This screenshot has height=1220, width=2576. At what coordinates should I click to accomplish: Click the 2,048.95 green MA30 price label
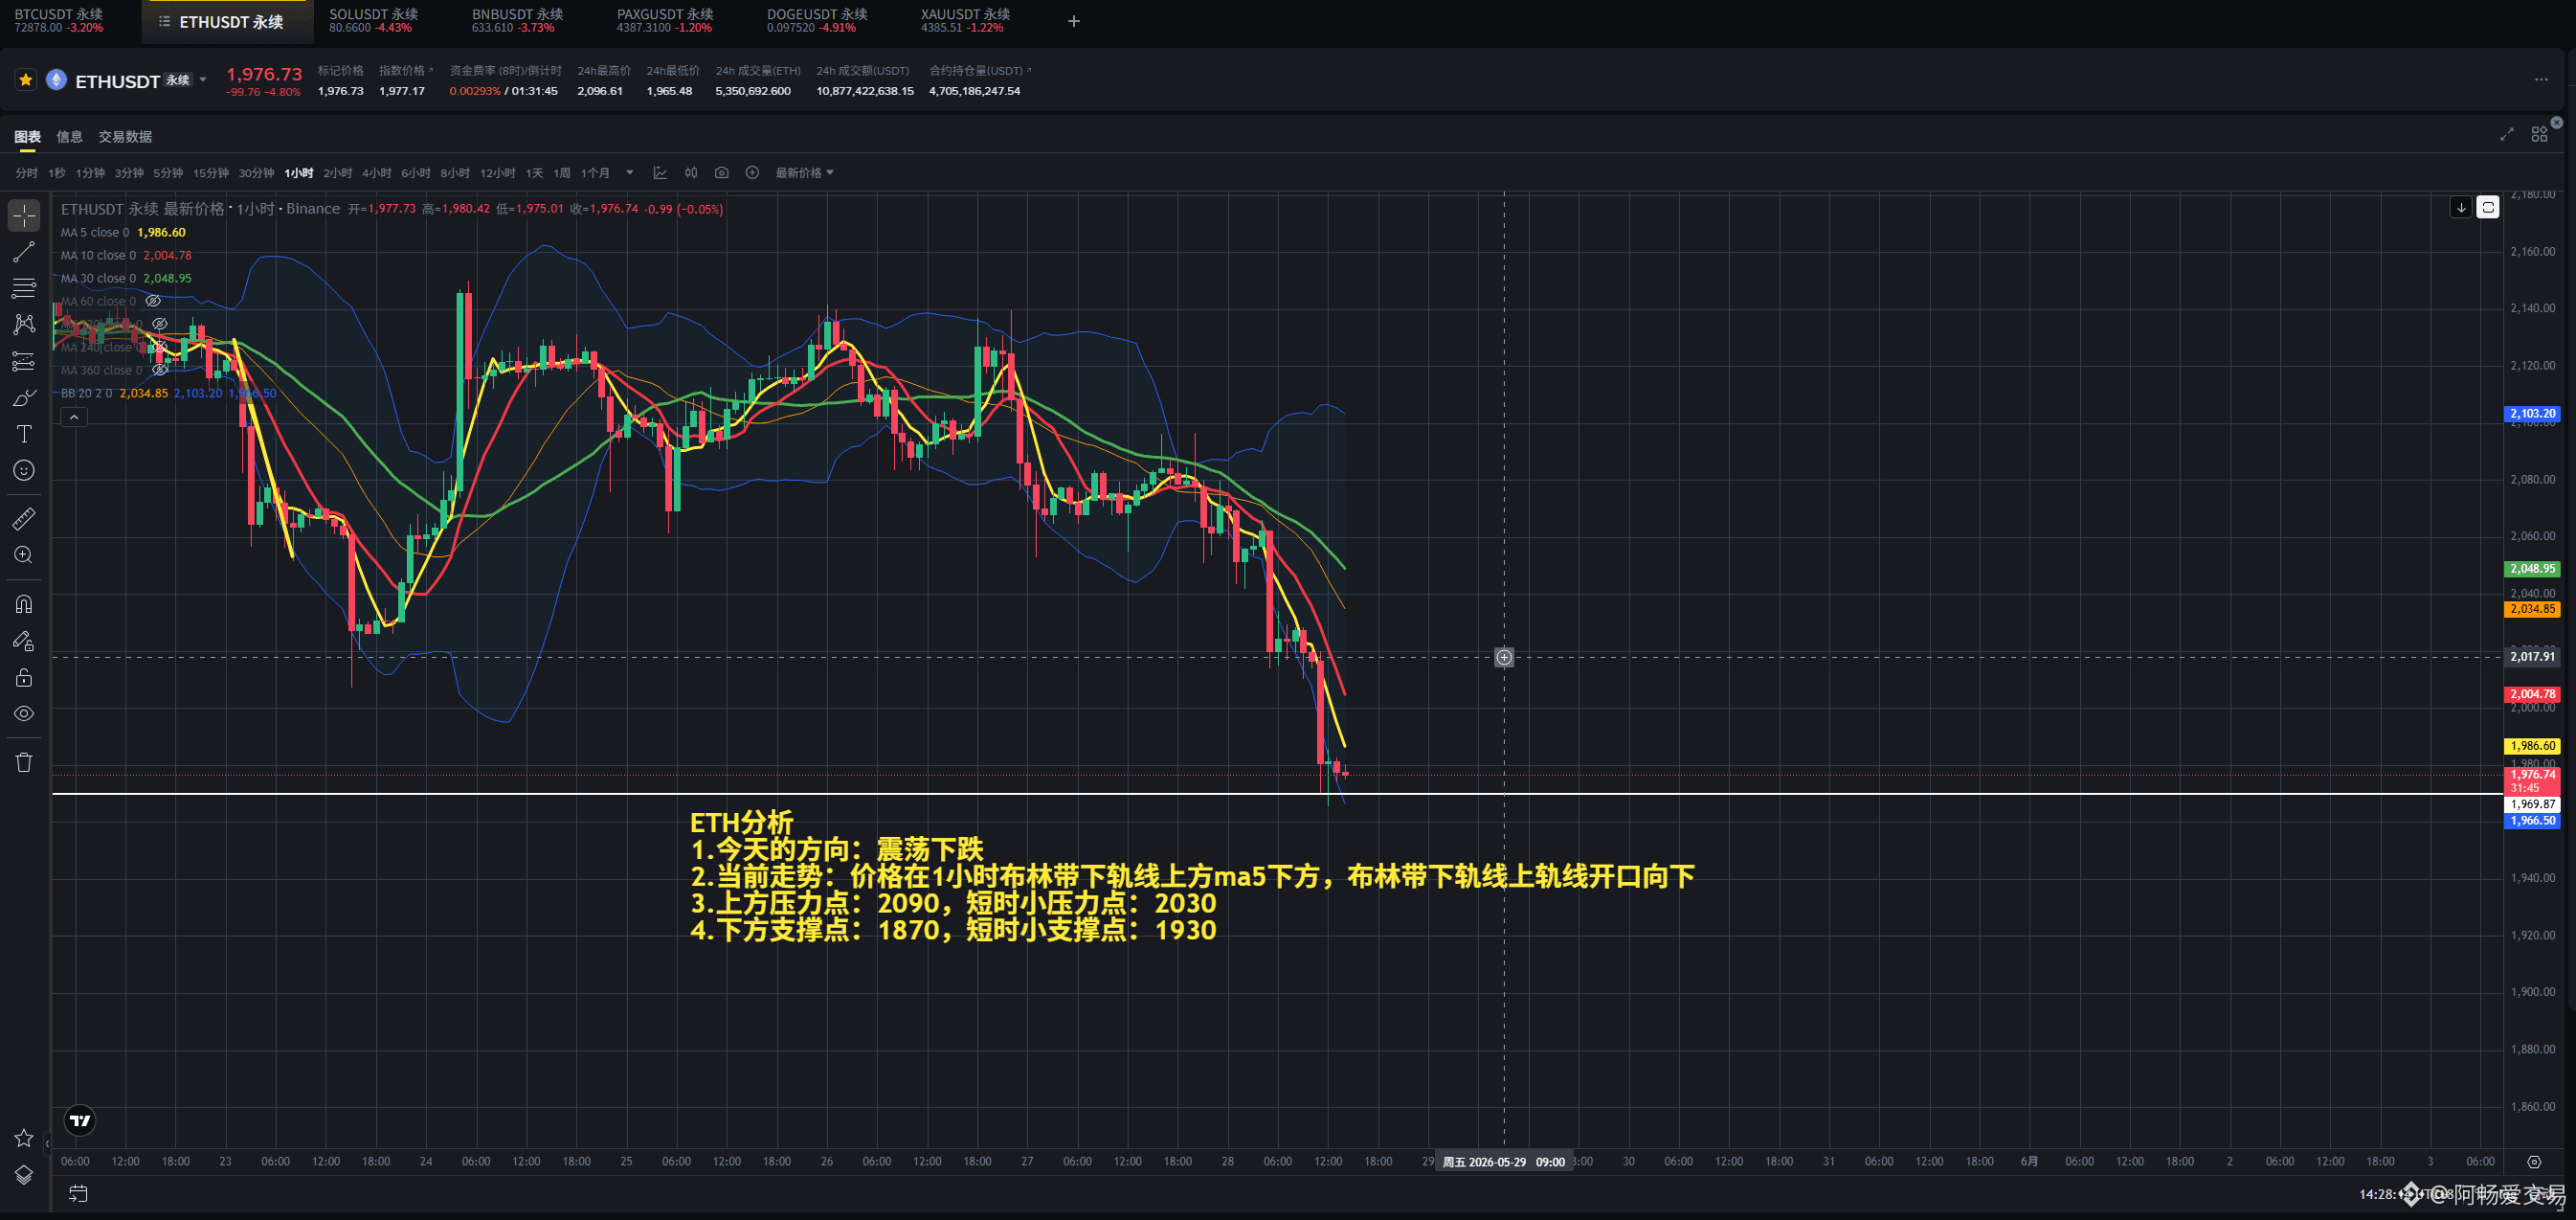[x=2532, y=569]
